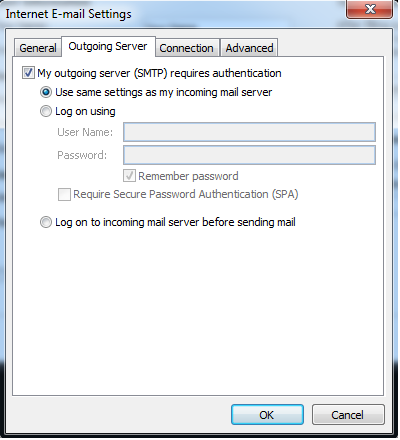Toggle the Remember password checkbox
Screen dimensions: 400x440
point(129,176)
